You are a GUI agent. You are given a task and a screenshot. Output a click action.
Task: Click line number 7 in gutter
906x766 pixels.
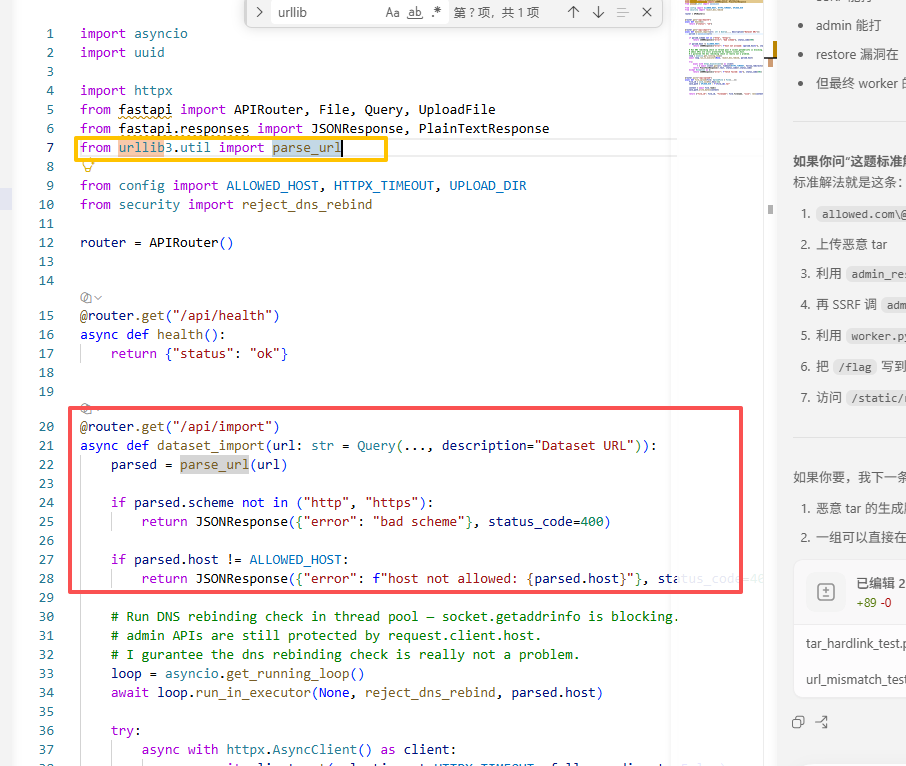click(x=50, y=147)
